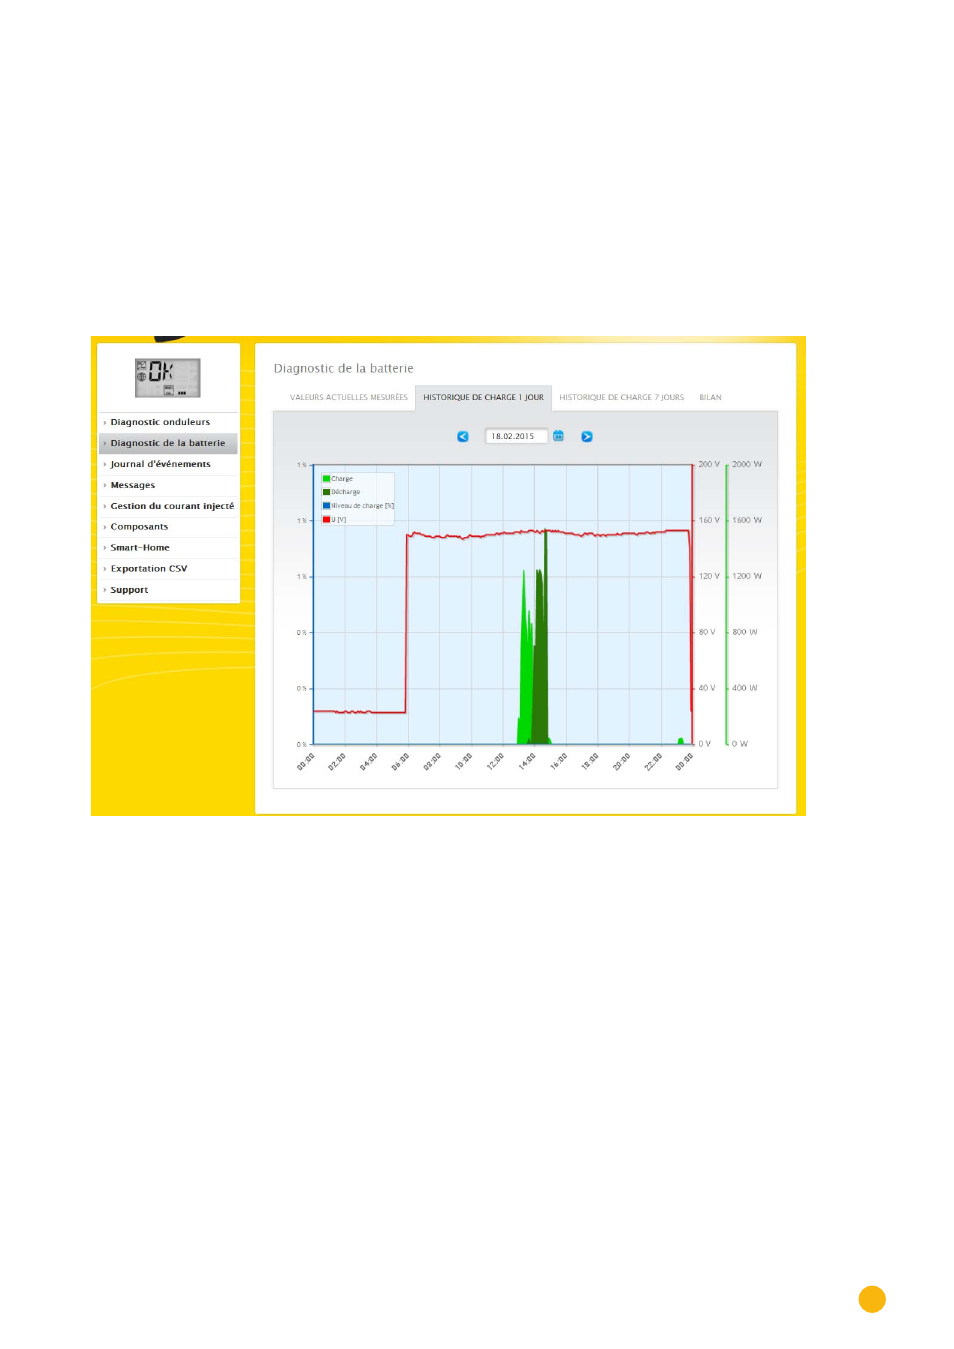954x1349 pixels.
Task: Click the 1600 W axis label
Action: click(x=746, y=521)
